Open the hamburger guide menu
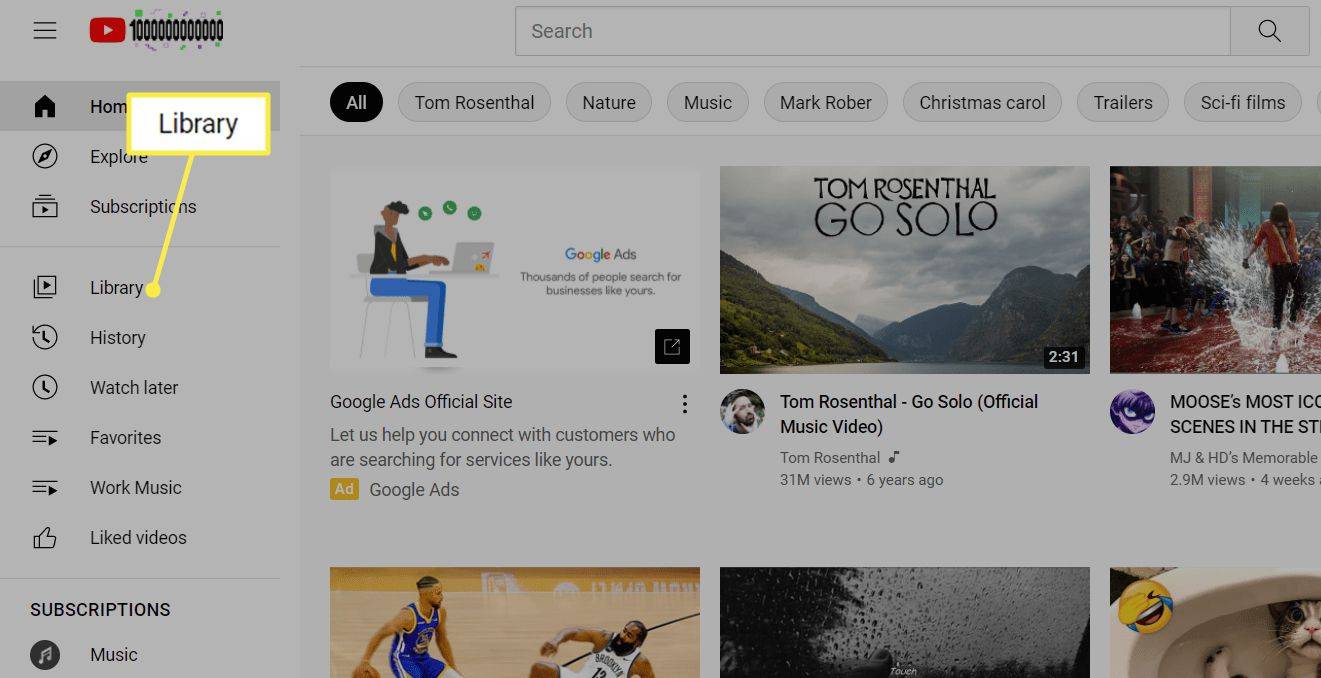The width and height of the screenshot is (1321, 678). pos(45,31)
